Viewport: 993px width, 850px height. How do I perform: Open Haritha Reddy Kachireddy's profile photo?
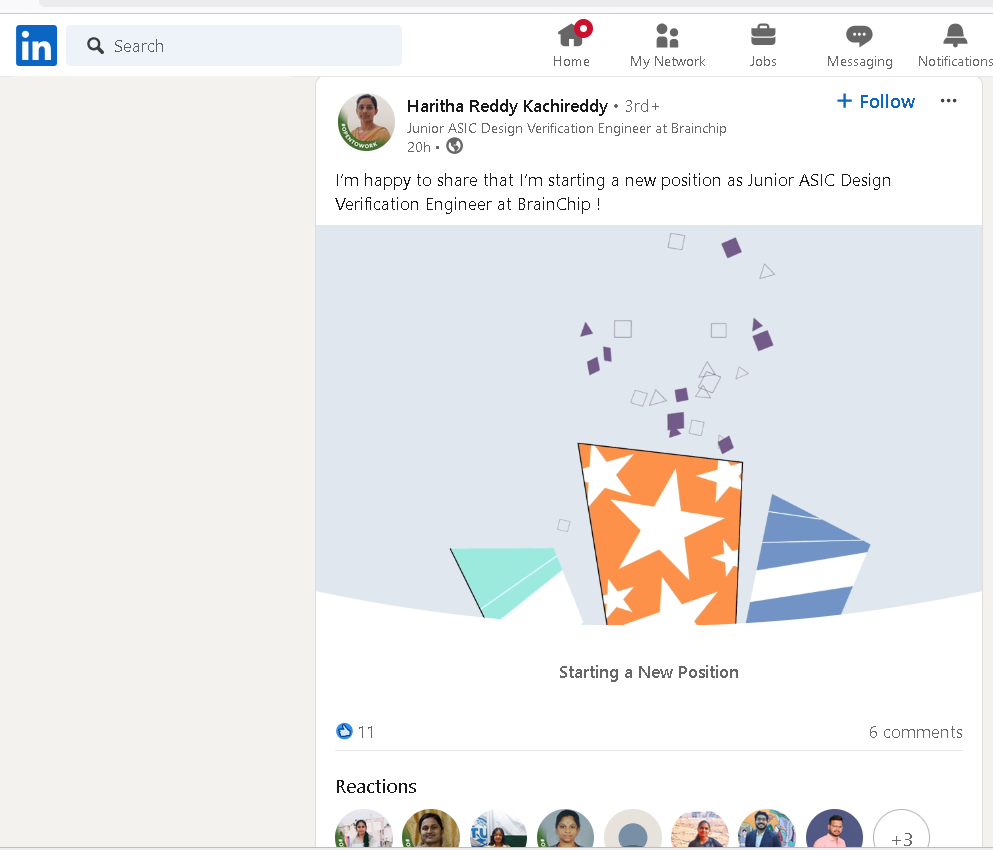tap(366, 122)
